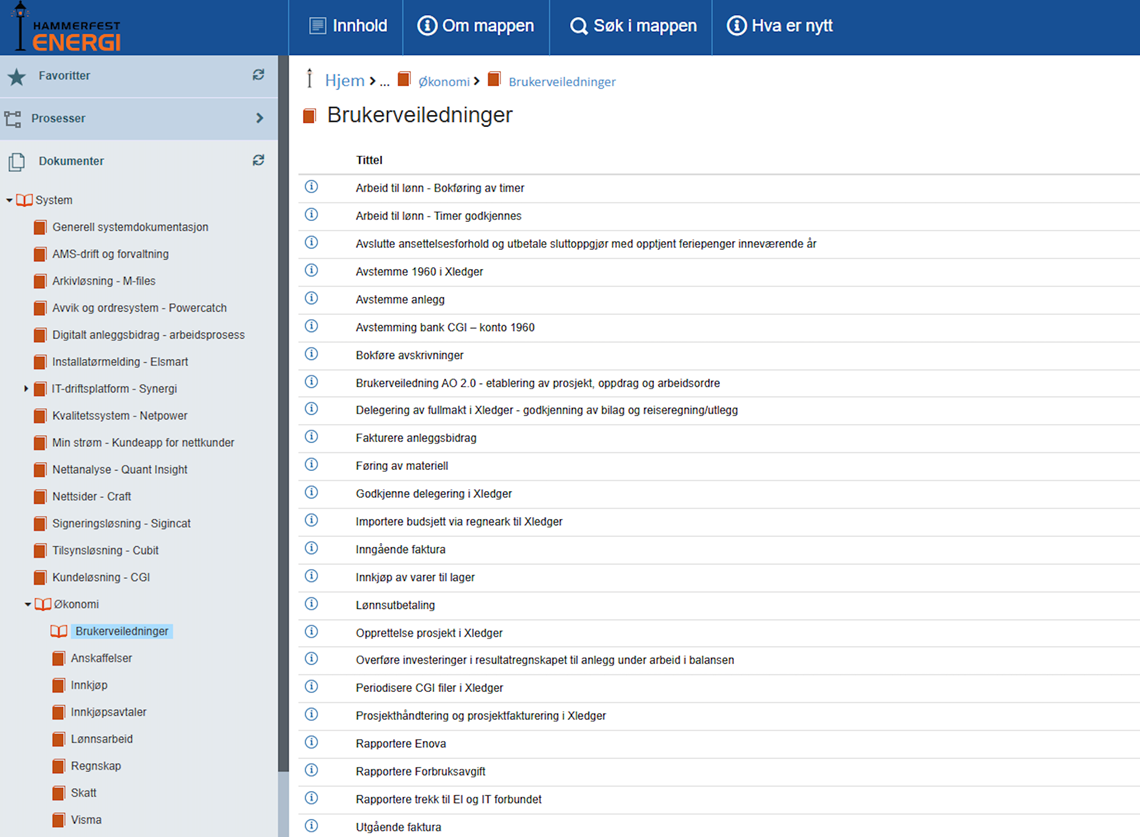Screen dimensions: 1140x837
Task: Click info icon for Arbeid til lønn - Bokføring av timer
Action: pyautogui.click(x=311, y=187)
